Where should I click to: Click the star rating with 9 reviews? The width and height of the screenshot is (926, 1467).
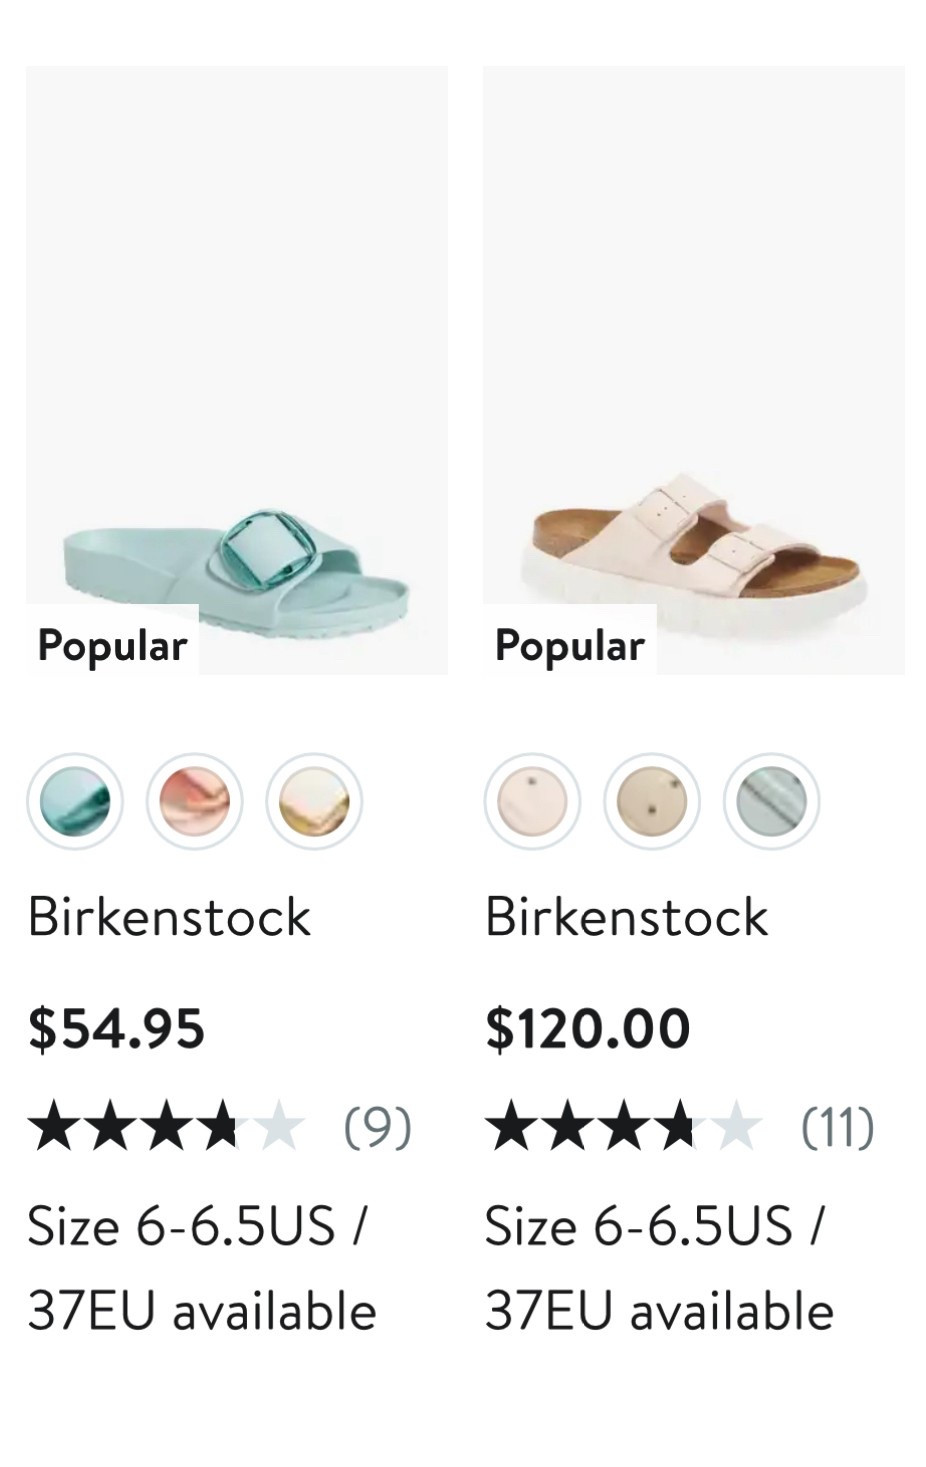pos(166,1126)
